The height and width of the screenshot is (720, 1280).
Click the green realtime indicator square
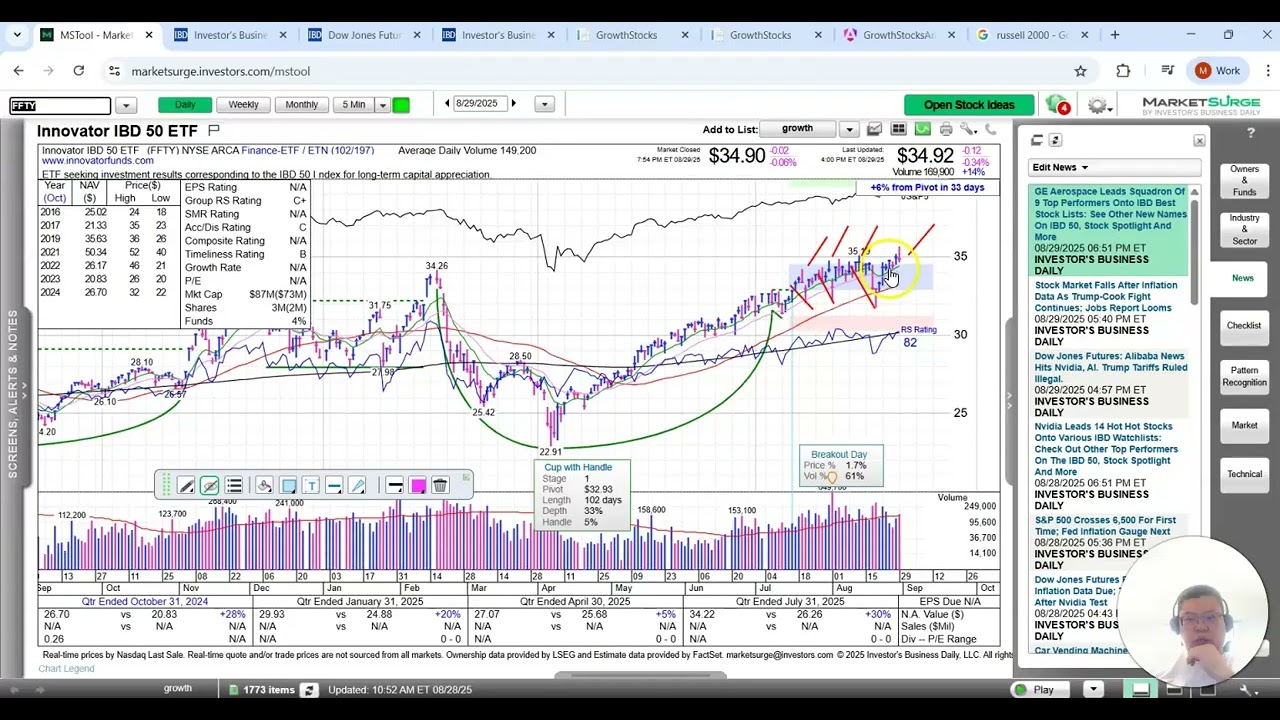pos(401,105)
